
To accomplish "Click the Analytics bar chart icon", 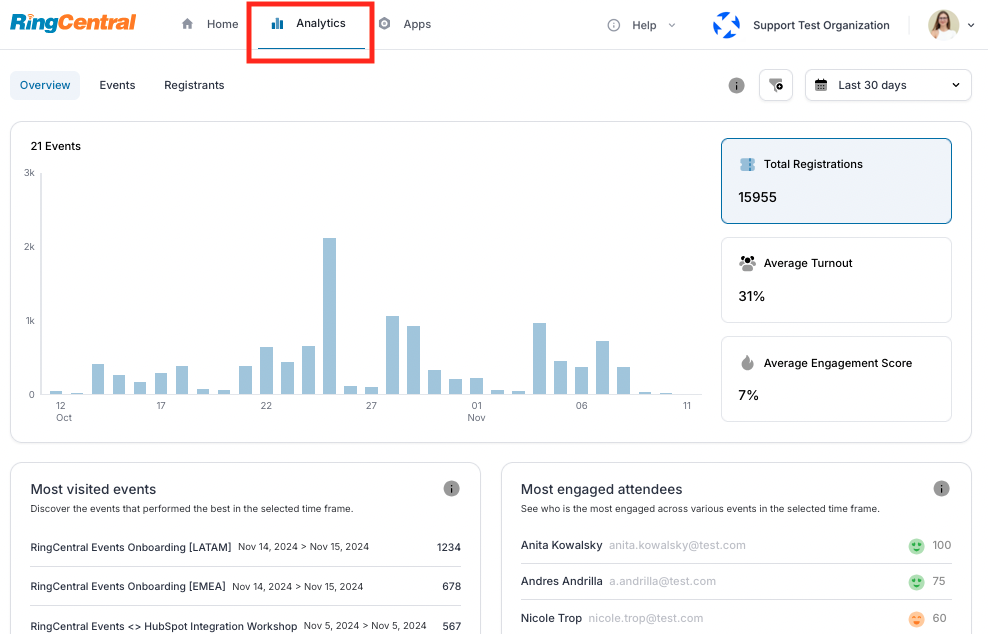I will [x=277, y=23].
